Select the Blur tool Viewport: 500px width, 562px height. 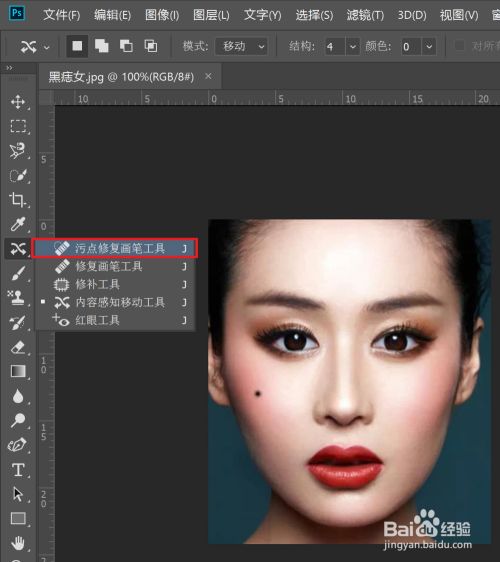coord(18,396)
